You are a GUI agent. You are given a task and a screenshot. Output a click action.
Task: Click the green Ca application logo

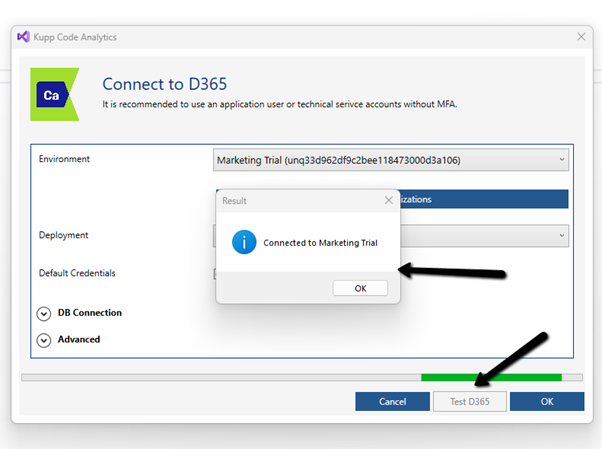click(x=54, y=94)
